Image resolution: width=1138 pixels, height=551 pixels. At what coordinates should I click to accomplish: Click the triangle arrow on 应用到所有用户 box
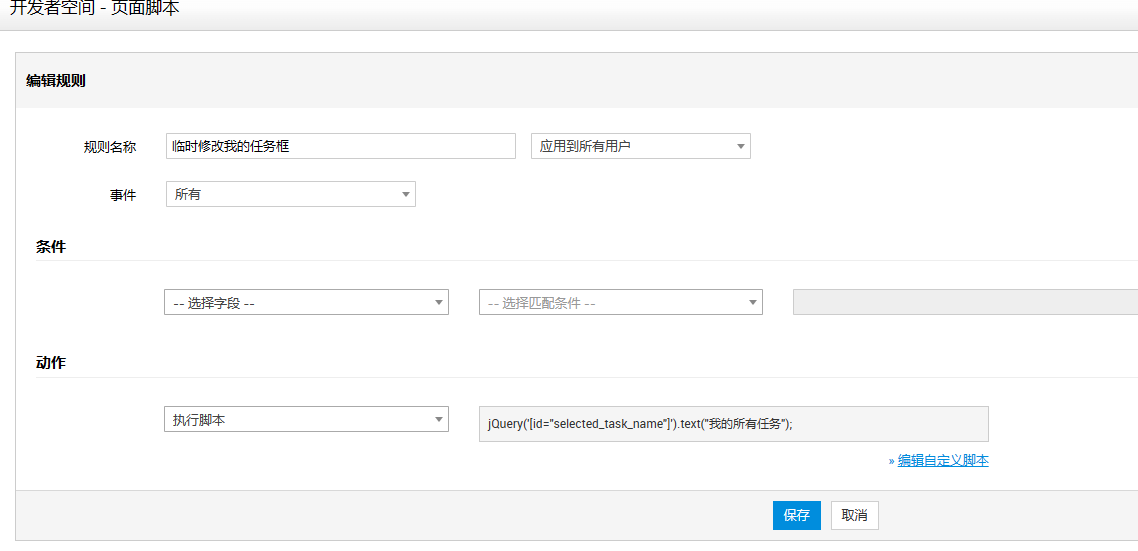point(740,146)
